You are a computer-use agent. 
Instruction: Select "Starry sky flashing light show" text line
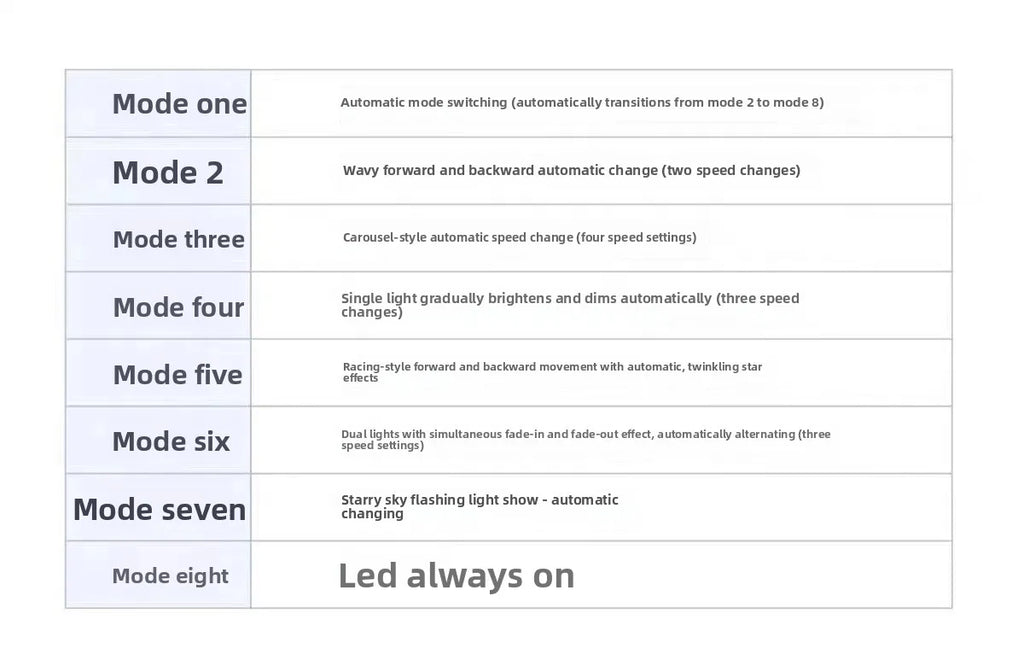click(x=479, y=500)
